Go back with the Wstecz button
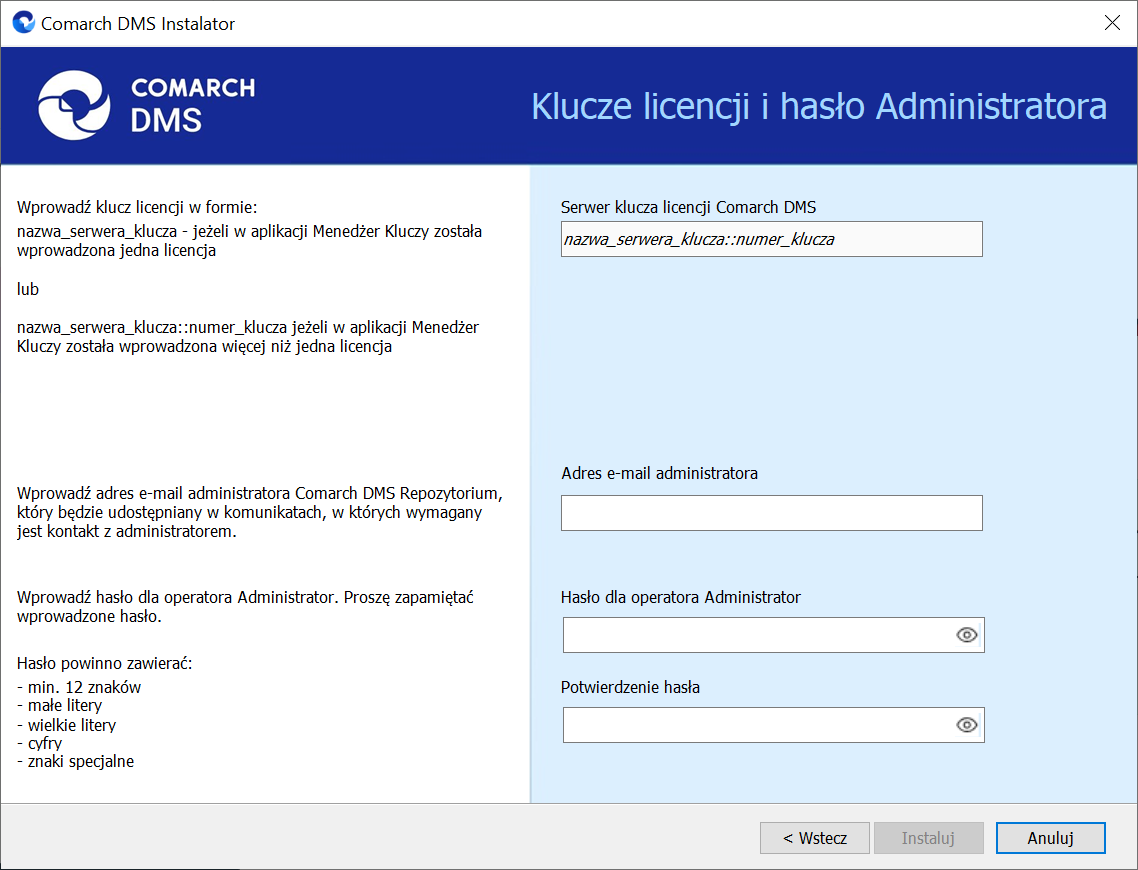Viewport: 1138px width, 870px height. (814, 838)
